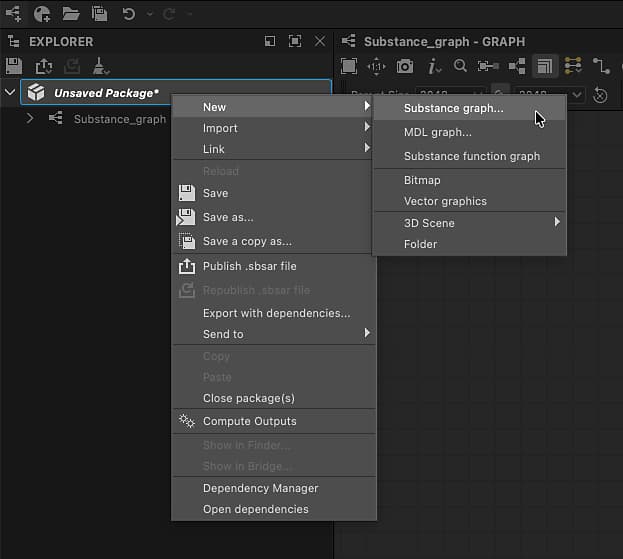
Task: Expand the Substance_graph tree item chevron
Action: 29,118
